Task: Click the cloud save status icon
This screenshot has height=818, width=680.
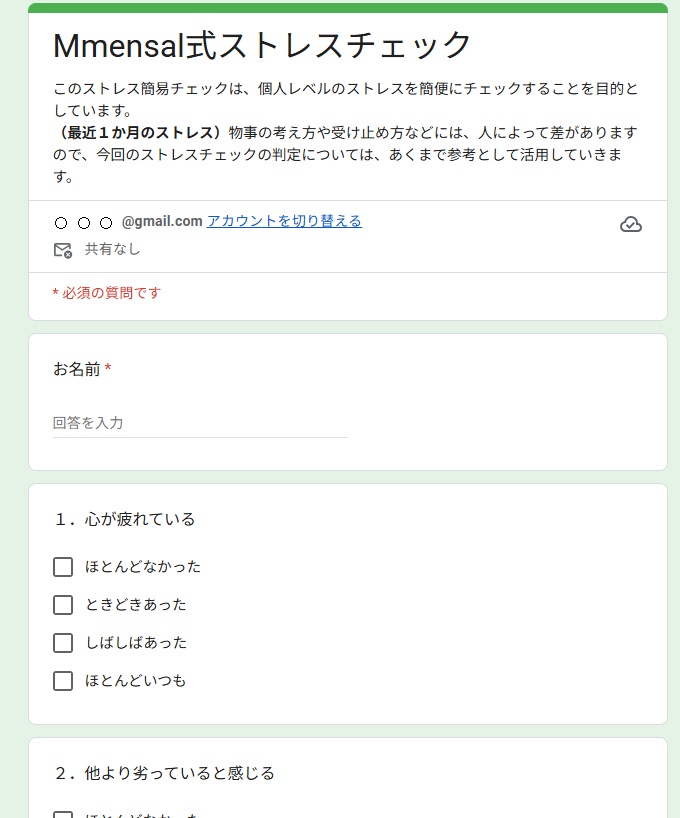Action: pos(631,224)
